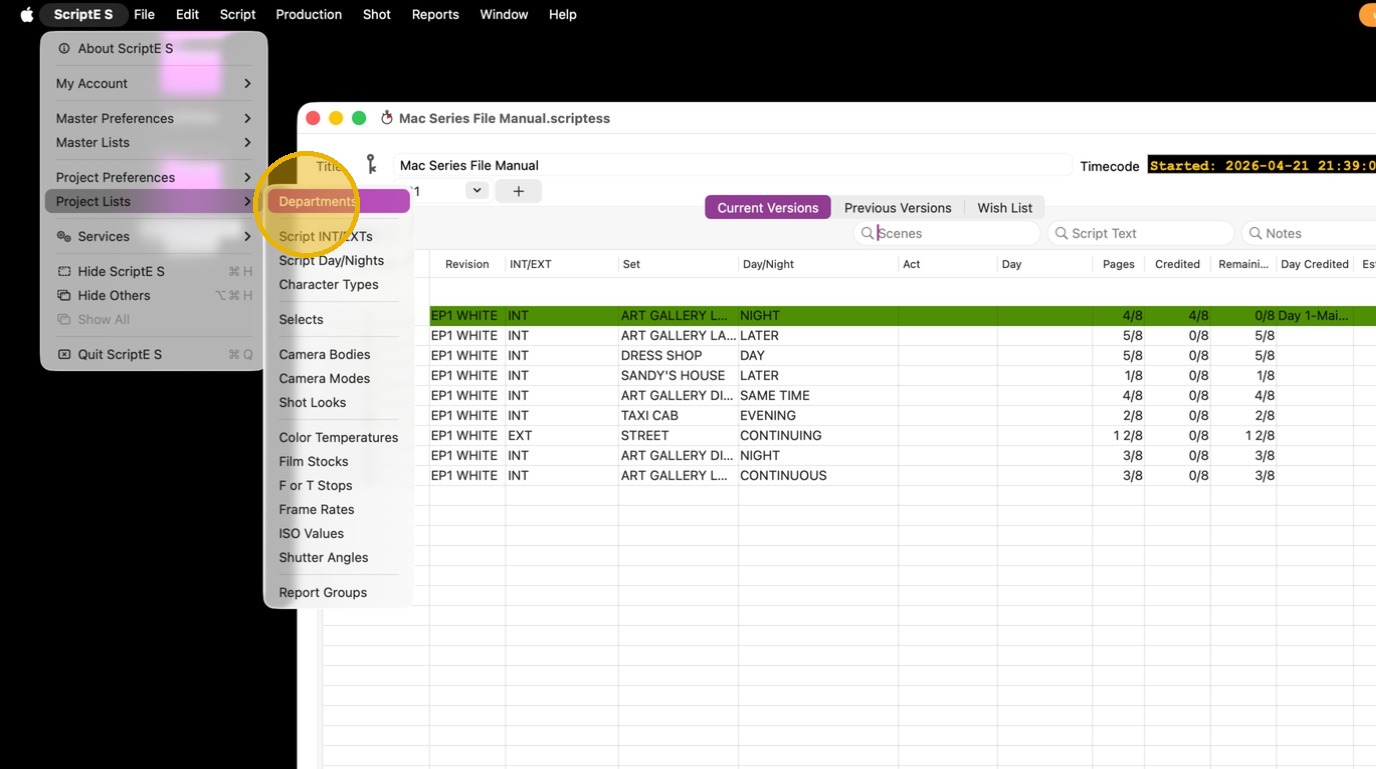1376x769 pixels.
Task: Open the Script menu
Action: 238,14
